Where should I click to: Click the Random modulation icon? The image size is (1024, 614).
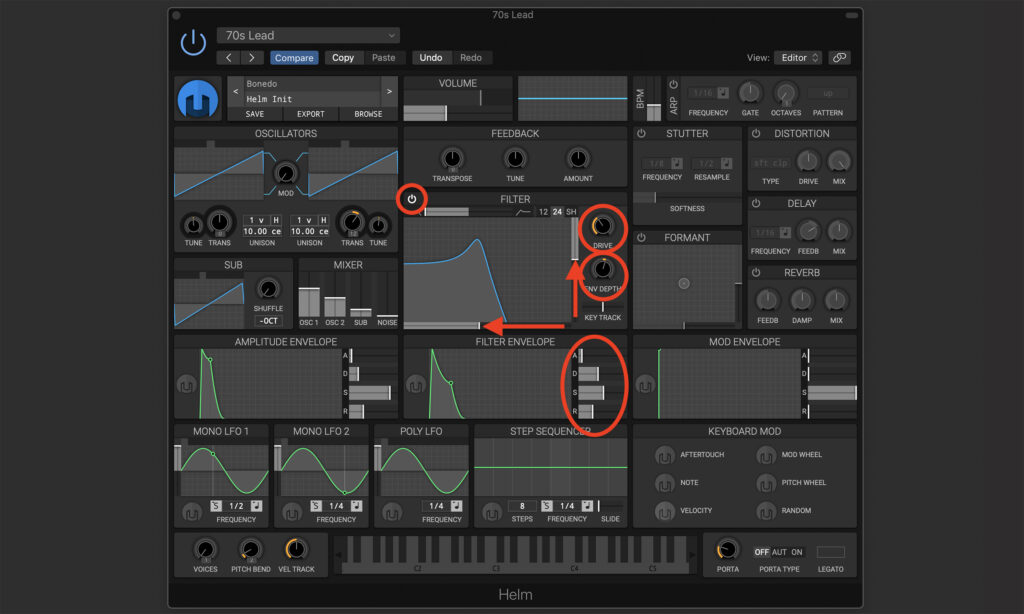765,511
